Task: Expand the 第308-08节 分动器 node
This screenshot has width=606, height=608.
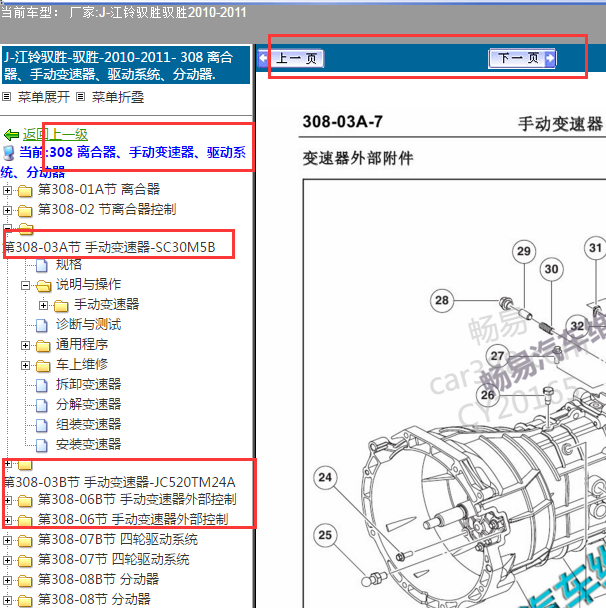Action: coord(7,600)
